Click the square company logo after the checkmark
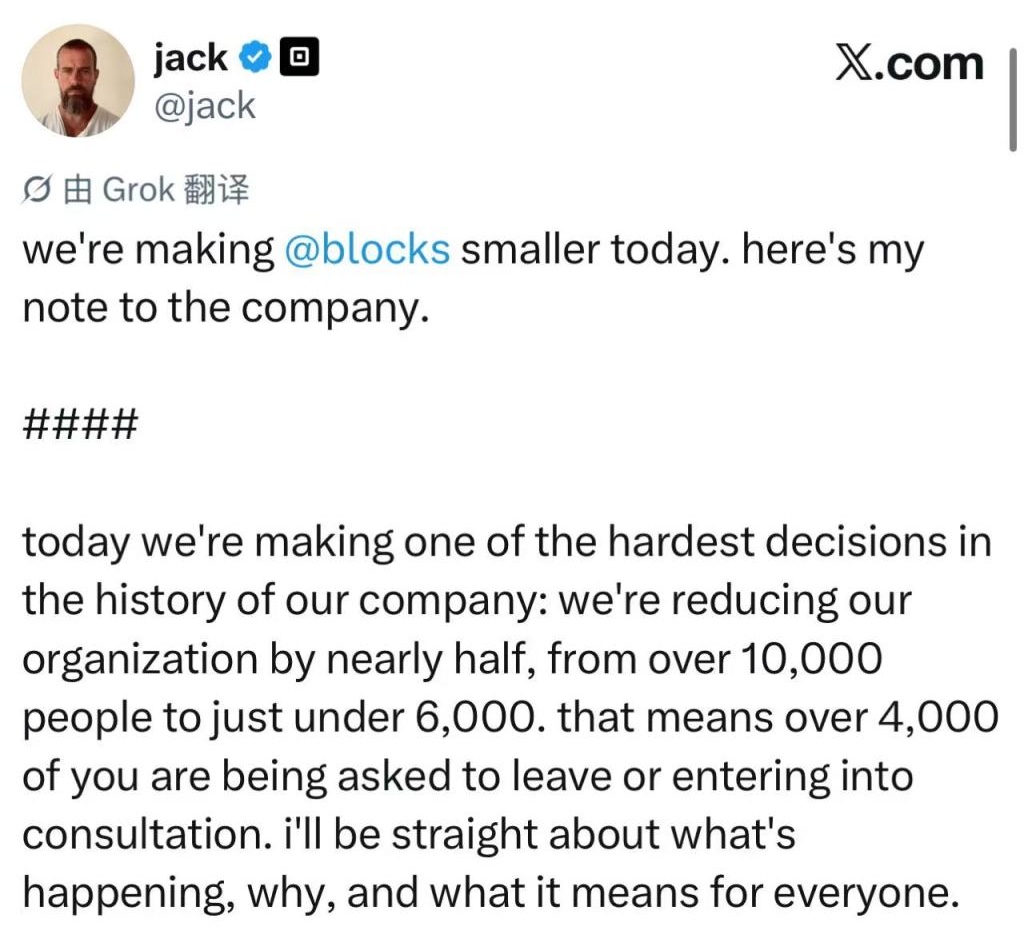The image size is (1024, 935). pos(301,56)
